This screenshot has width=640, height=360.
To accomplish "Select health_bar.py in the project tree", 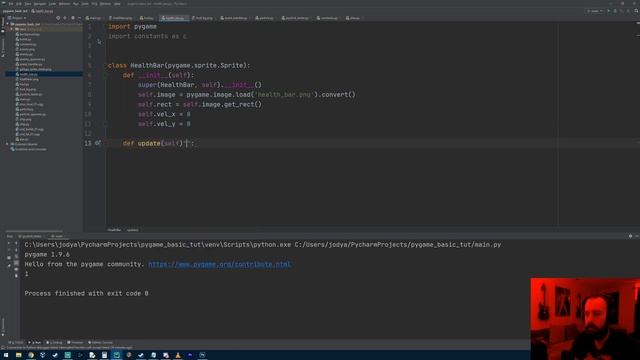I will pos(29,74).
